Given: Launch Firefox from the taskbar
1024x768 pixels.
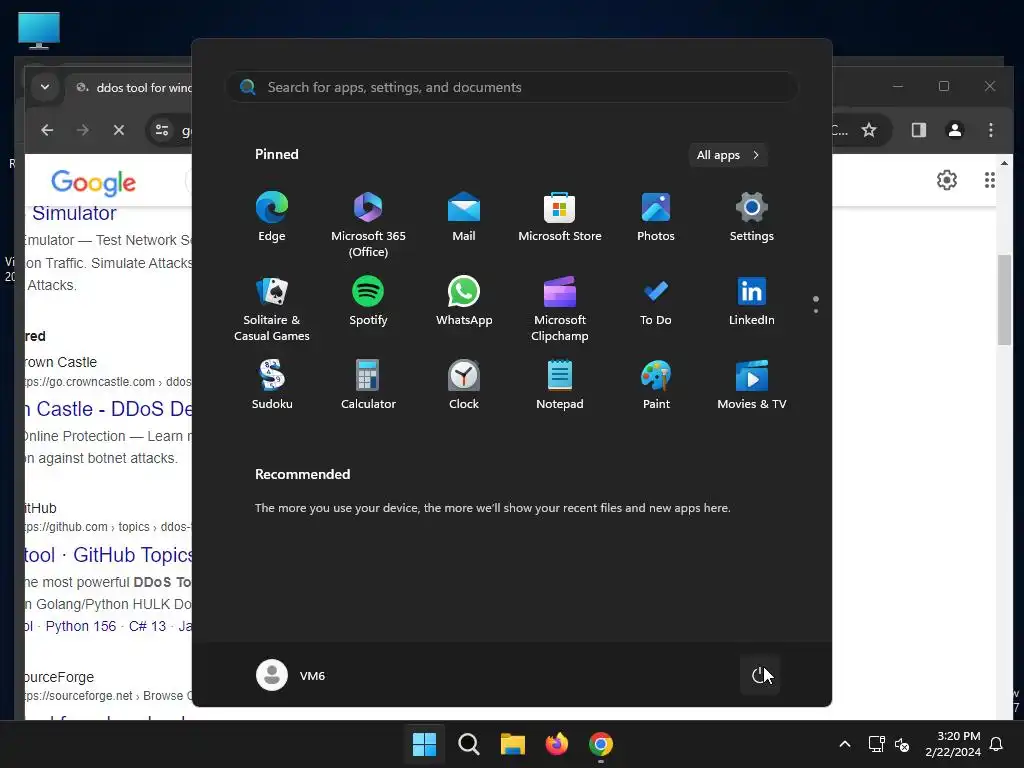Looking at the screenshot, I should tap(556, 744).
